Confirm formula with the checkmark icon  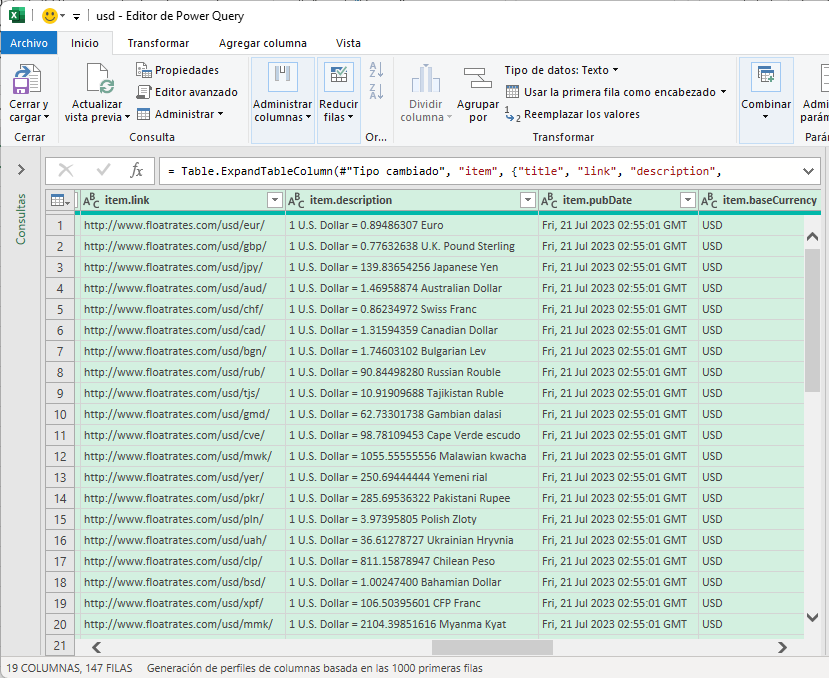[x=103, y=170]
